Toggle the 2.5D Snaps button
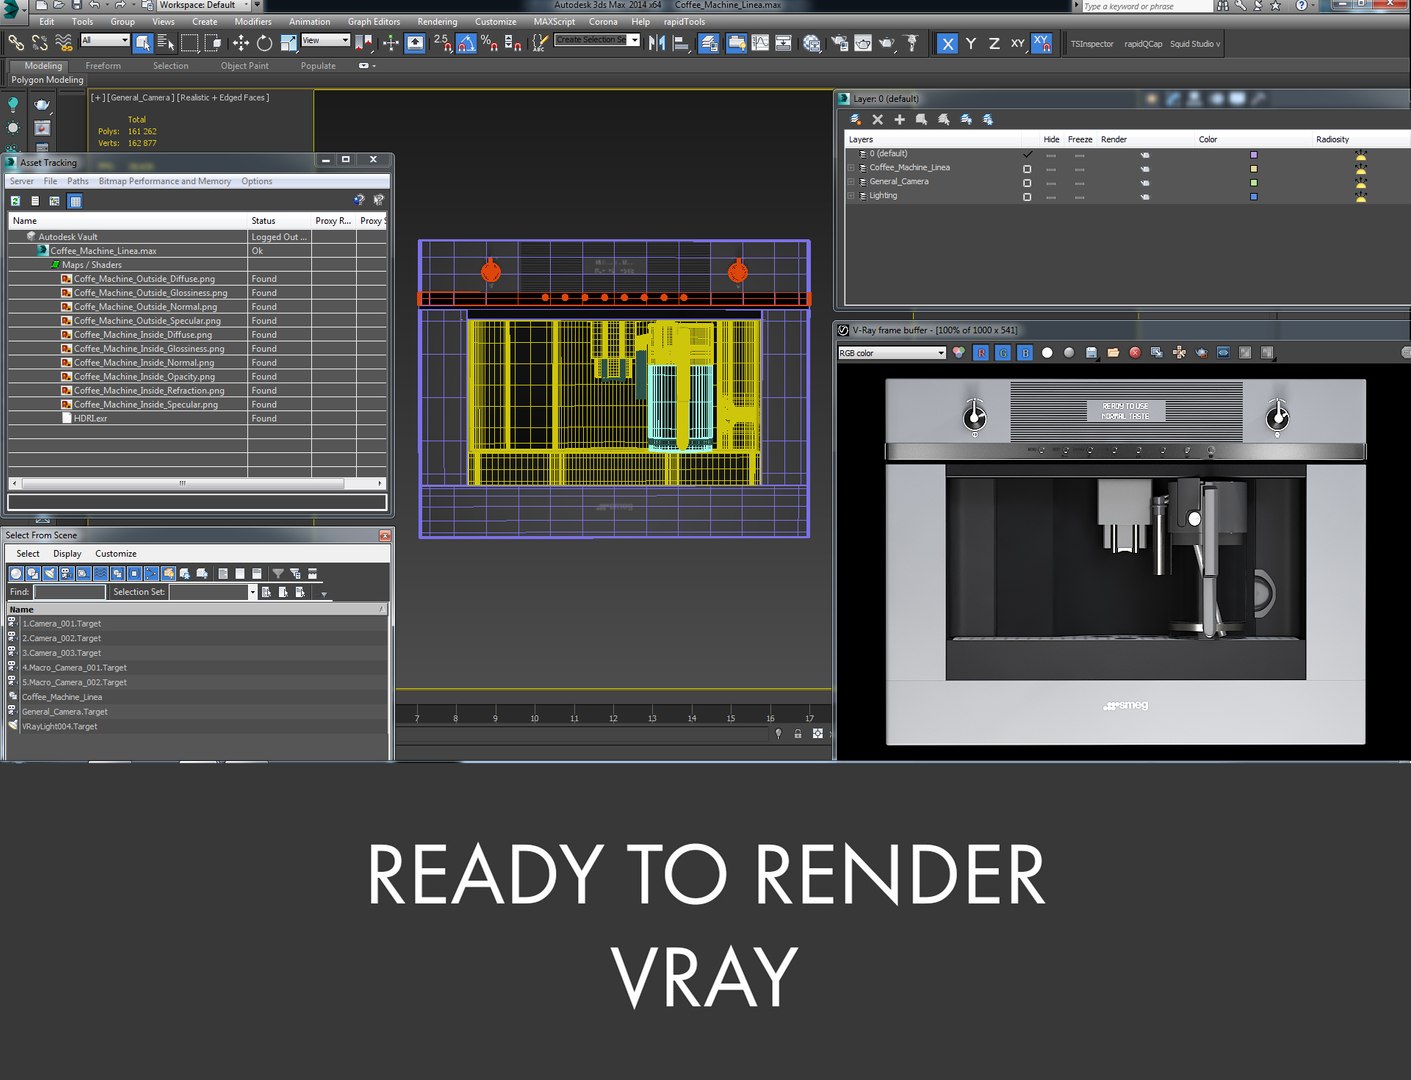This screenshot has width=1411, height=1080. (442, 43)
